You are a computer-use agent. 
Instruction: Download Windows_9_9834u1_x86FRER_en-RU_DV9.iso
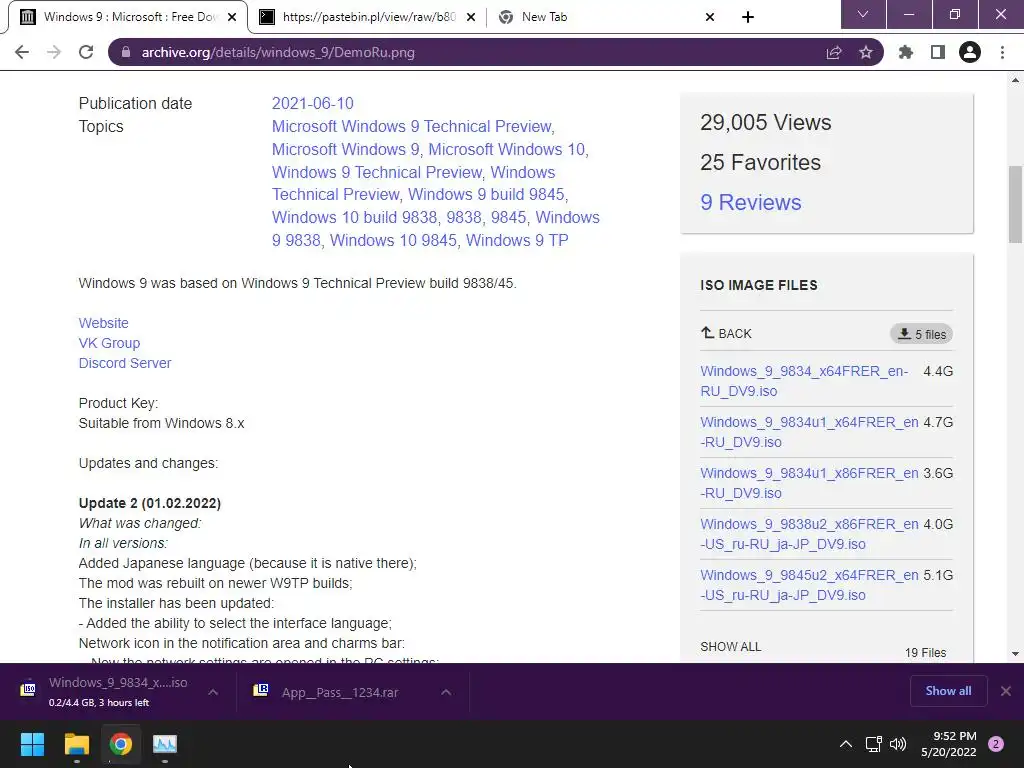[x=809, y=483]
